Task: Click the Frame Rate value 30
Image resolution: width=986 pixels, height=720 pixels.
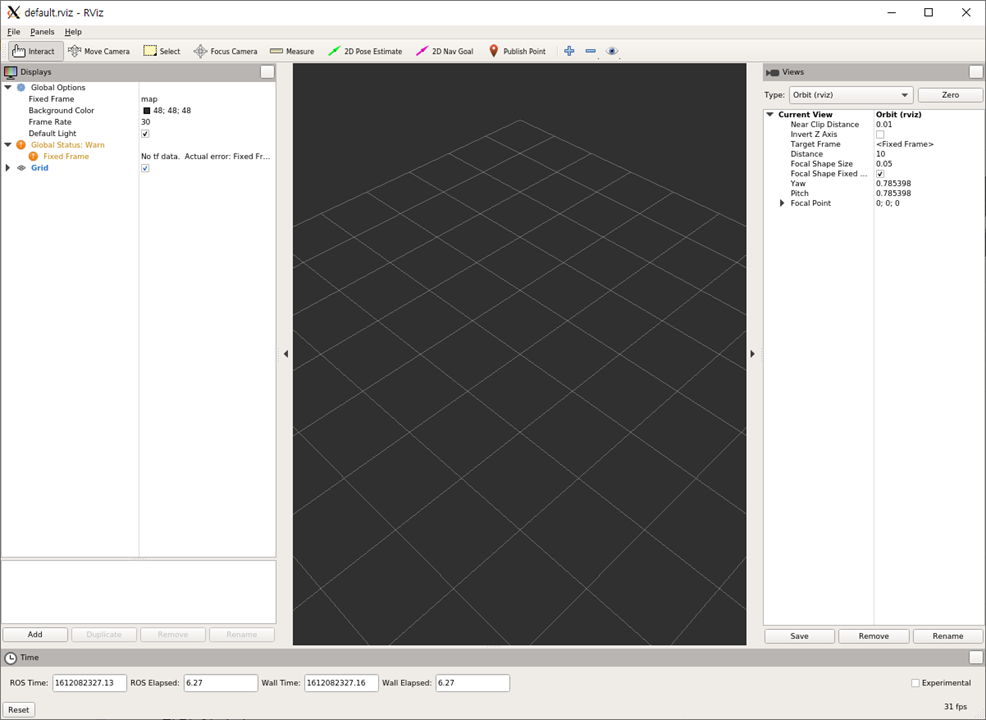Action: click(x=145, y=122)
